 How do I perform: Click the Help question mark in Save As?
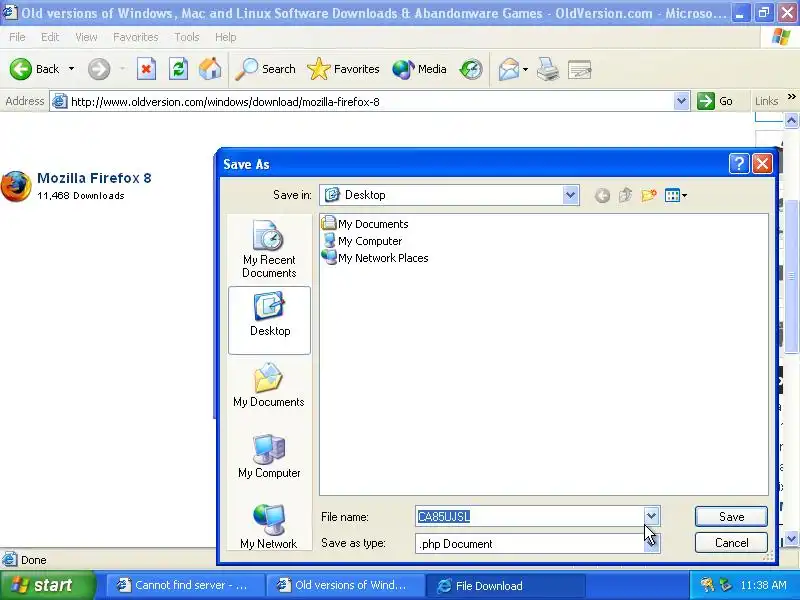(x=739, y=164)
